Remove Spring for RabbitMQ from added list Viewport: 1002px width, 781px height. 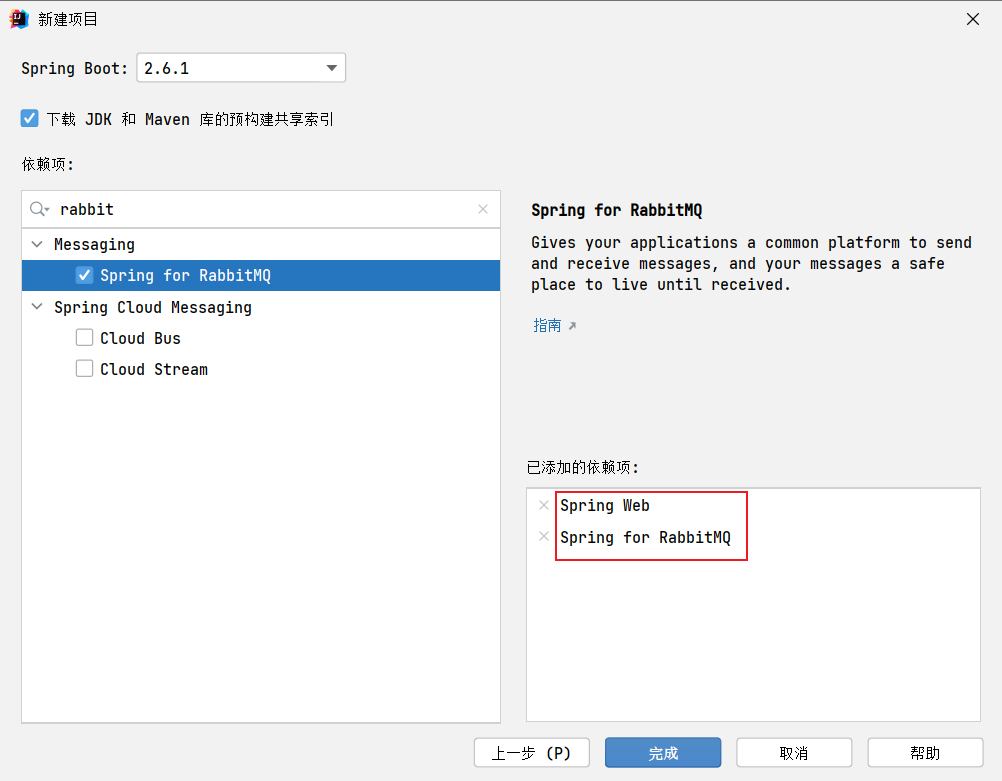pos(544,536)
